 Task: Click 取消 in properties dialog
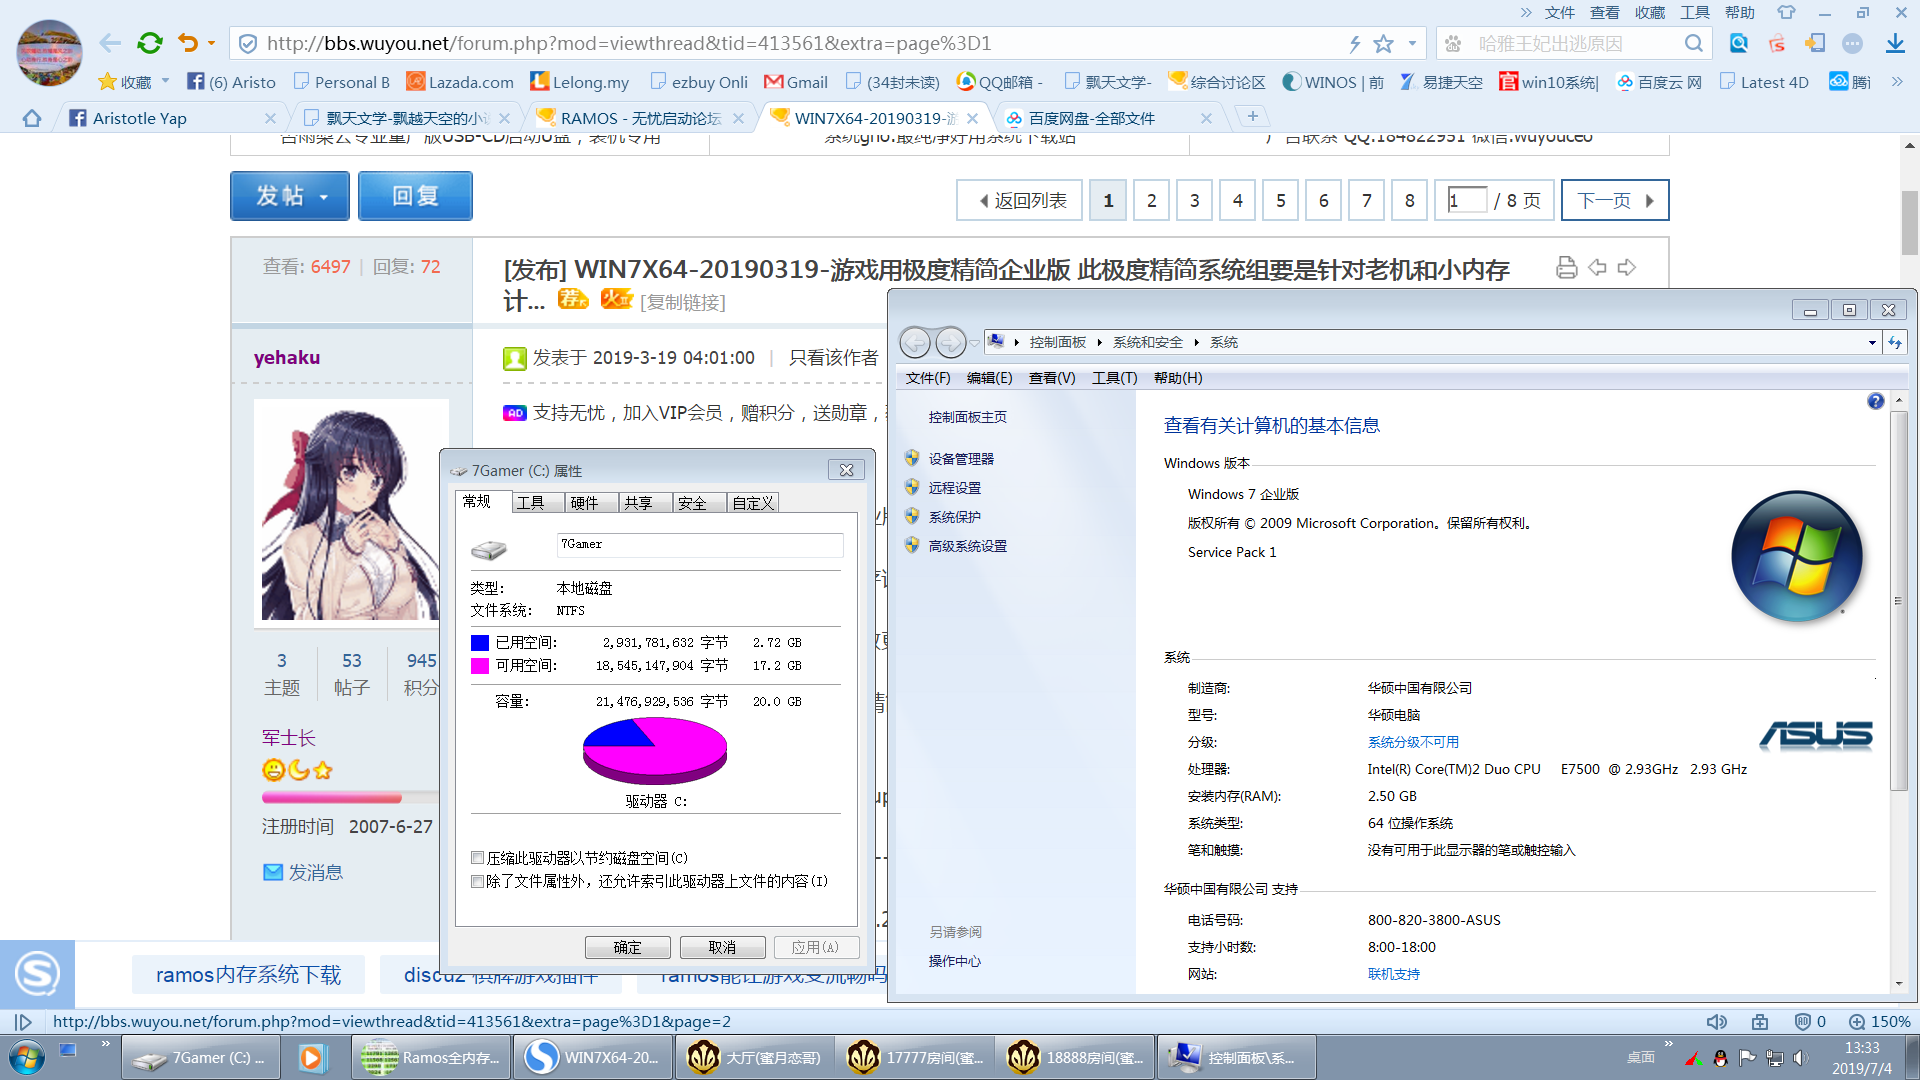tap(722, 947)
